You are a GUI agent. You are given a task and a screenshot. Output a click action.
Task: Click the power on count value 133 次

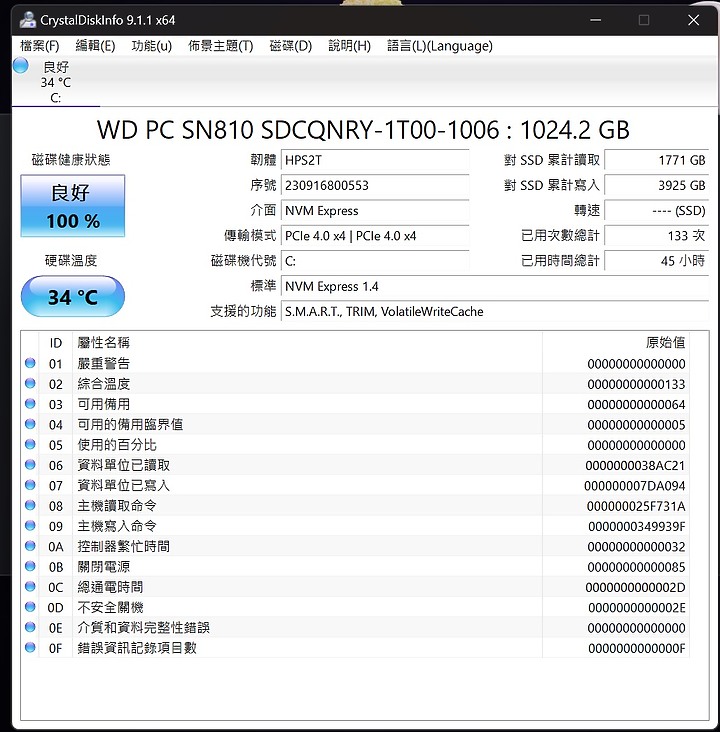pos(656,236)
